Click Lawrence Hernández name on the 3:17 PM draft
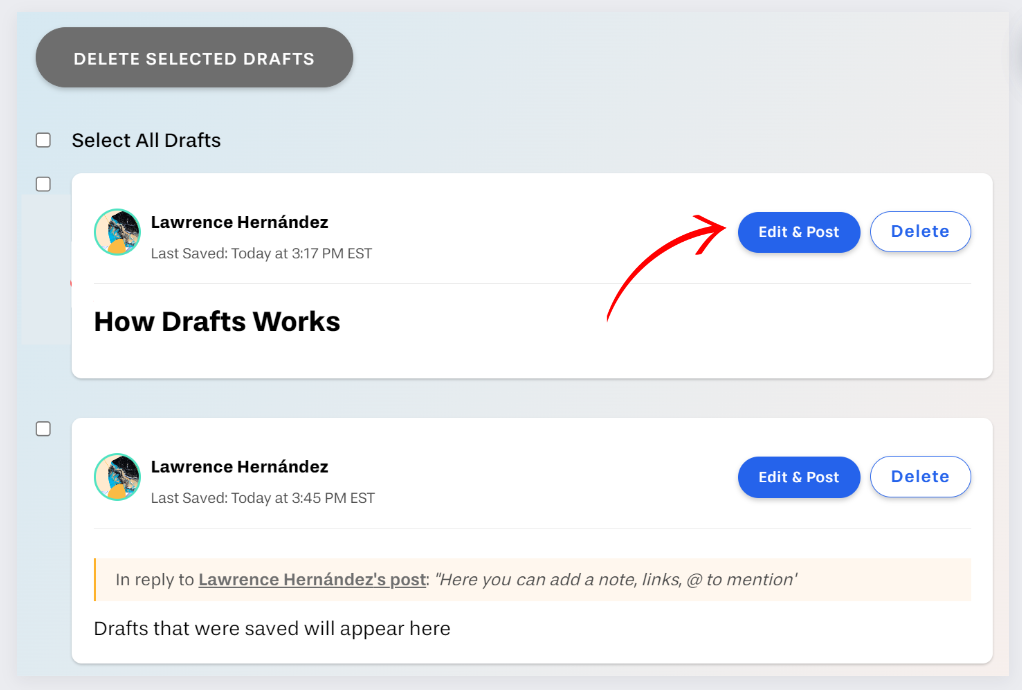The height and width of the screenshot is (690, 1022). pos(239,222)
